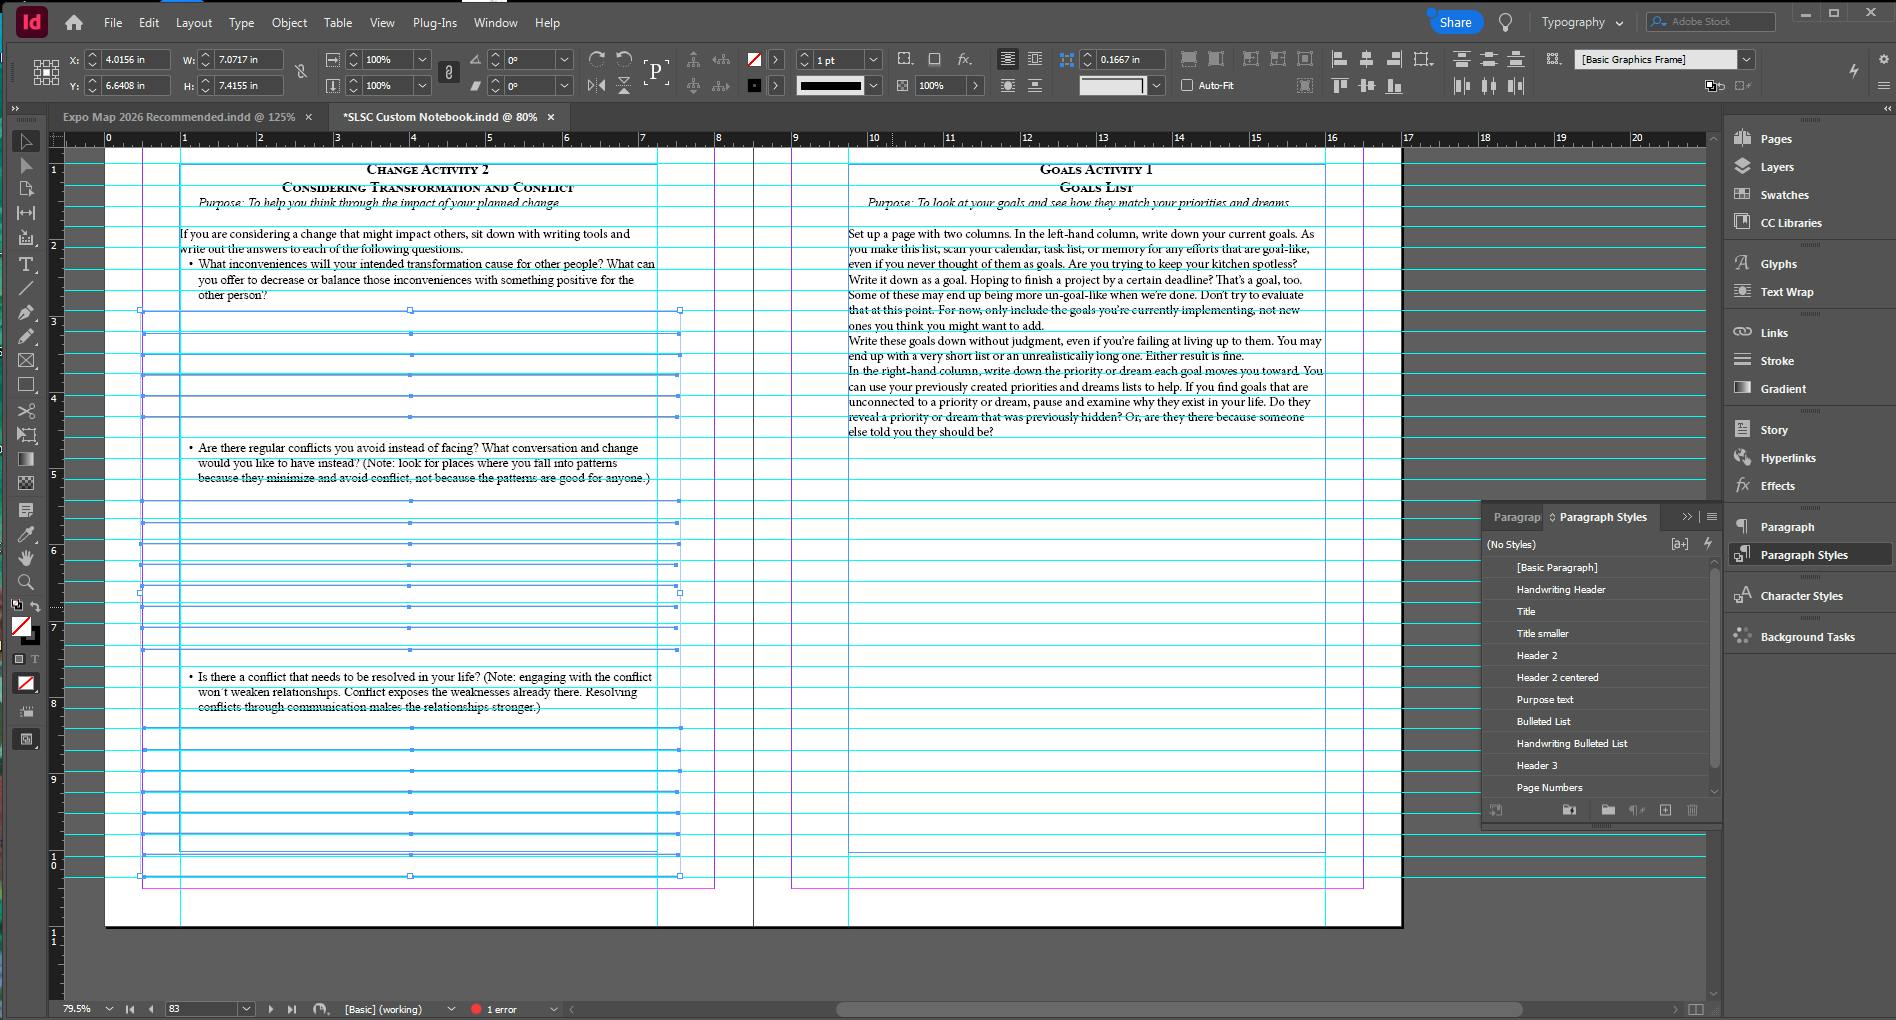
Task: Select the Hand tool
Action: pyautogui.click(x=26, y=557)
